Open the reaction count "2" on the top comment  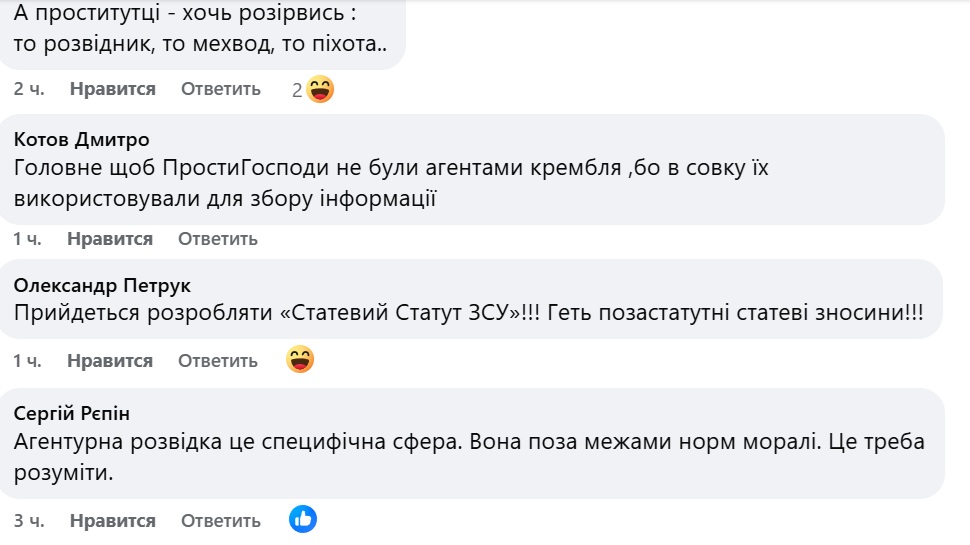[297, 90]
